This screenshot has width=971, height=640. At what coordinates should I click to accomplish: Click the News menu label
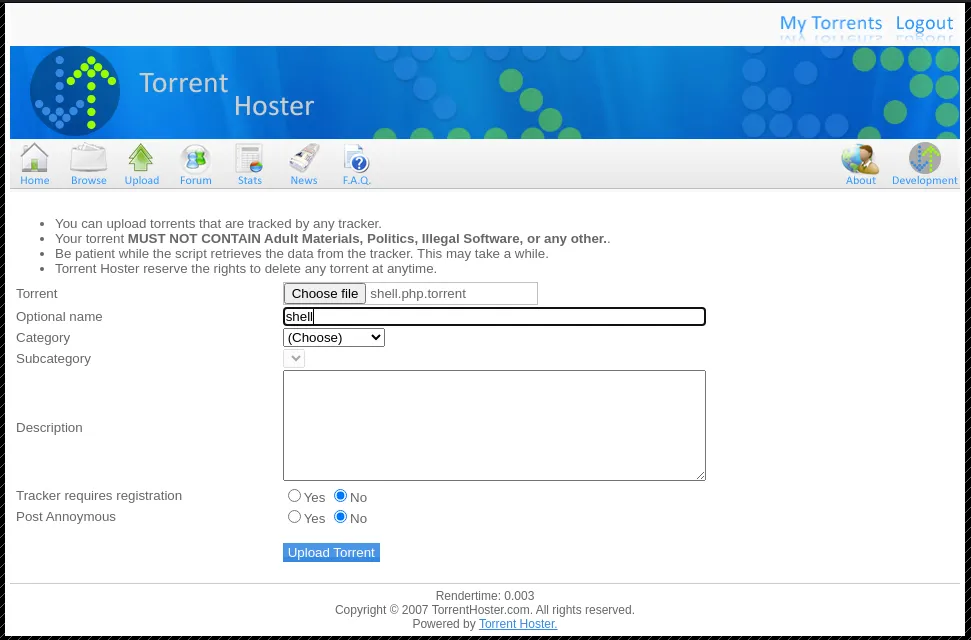coord(304,180)
